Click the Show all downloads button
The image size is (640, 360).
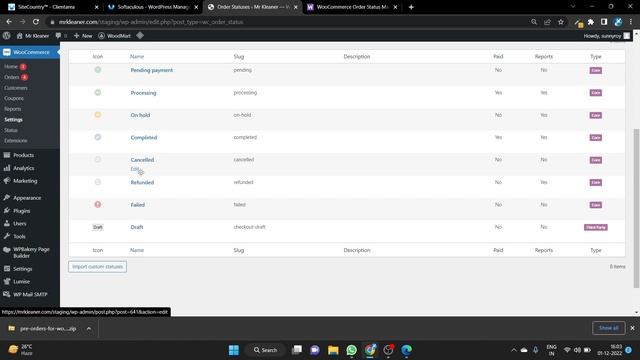coord(608,328)
